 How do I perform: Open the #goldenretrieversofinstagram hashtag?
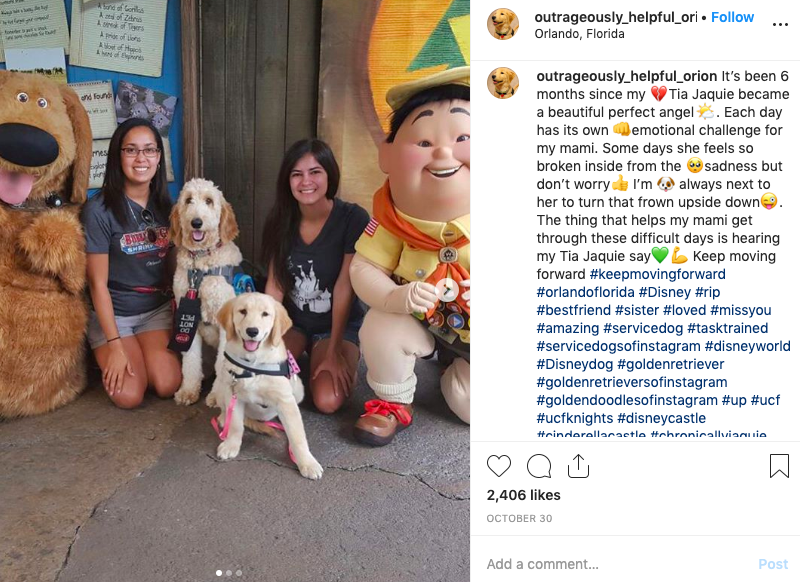632,382
